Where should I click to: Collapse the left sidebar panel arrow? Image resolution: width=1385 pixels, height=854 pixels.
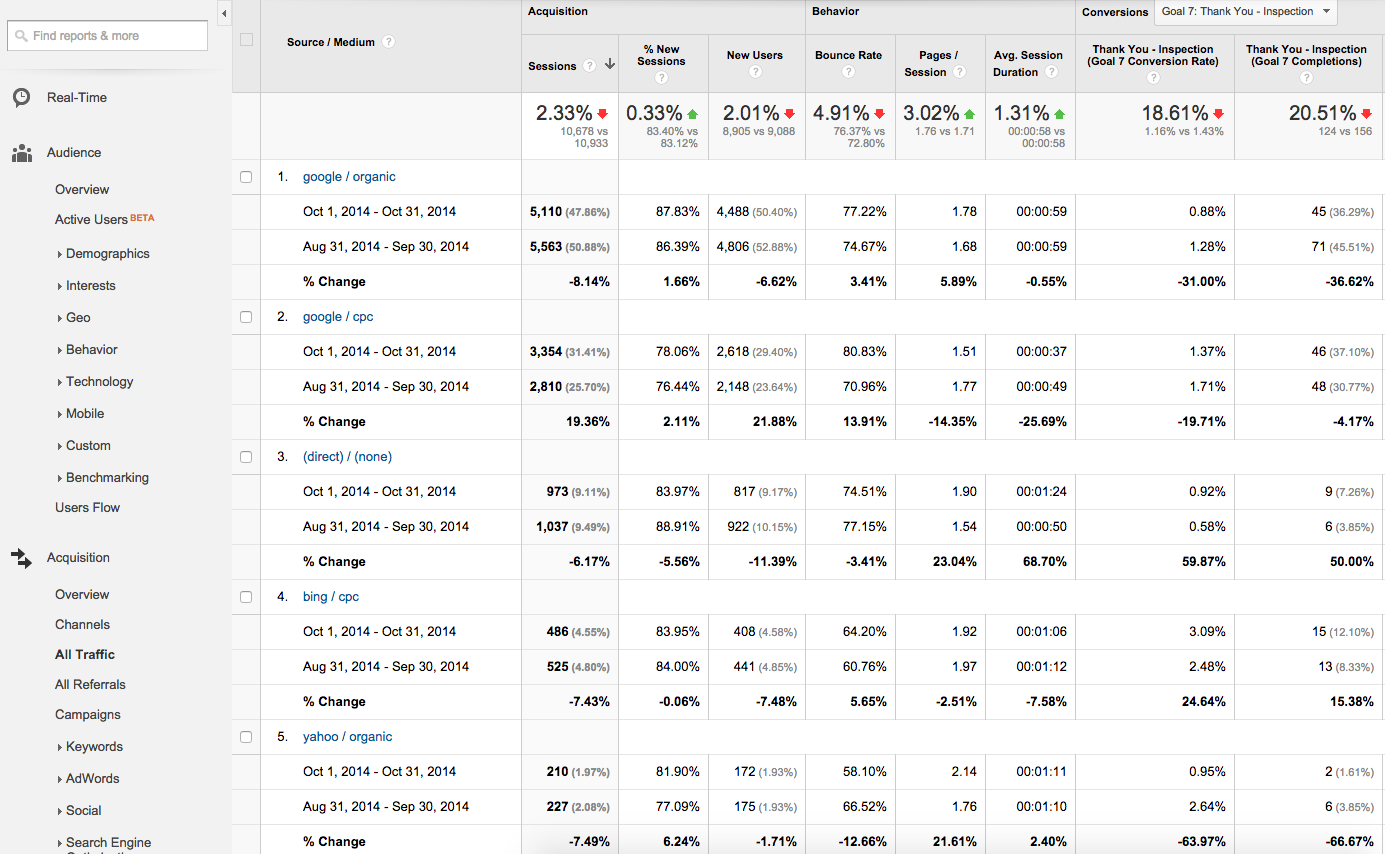point(224,13)
